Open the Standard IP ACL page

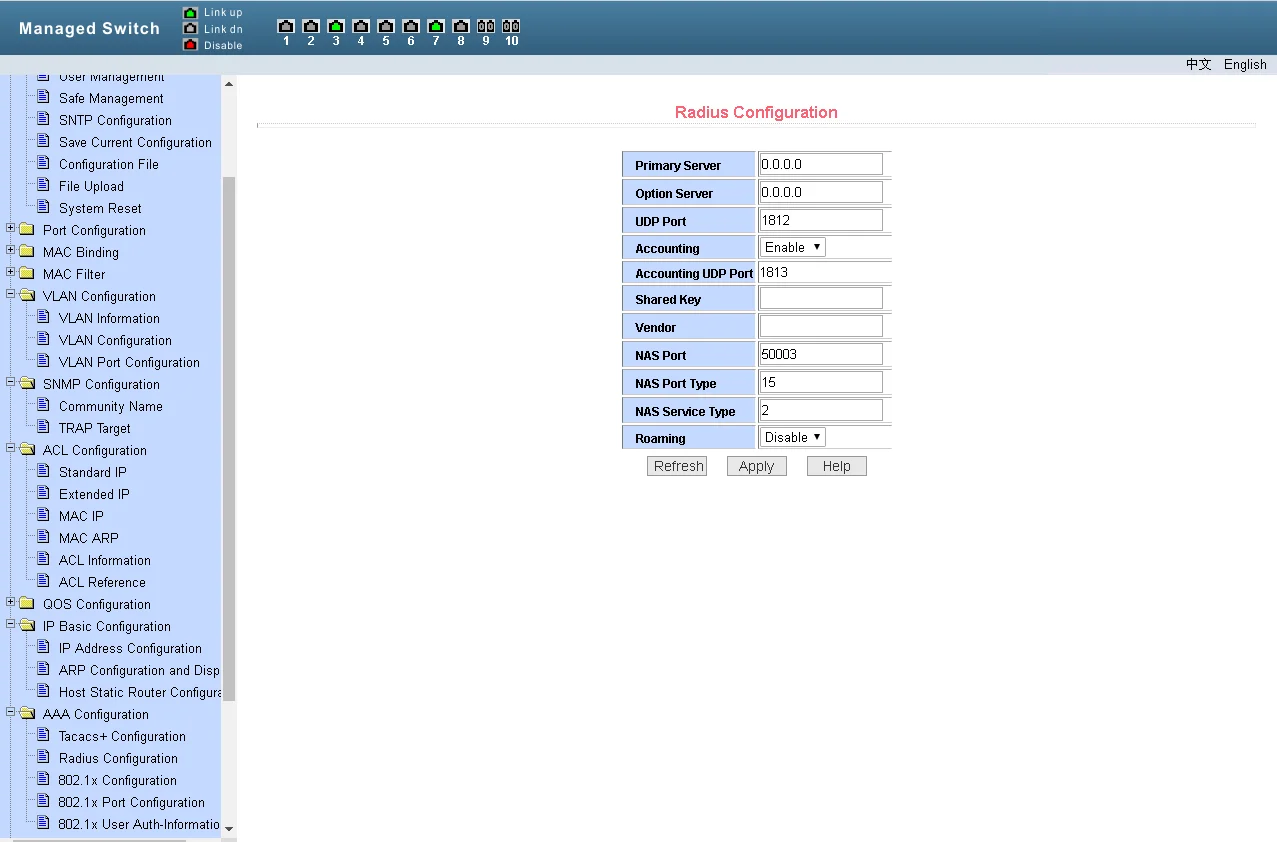[x=92, y=473]
